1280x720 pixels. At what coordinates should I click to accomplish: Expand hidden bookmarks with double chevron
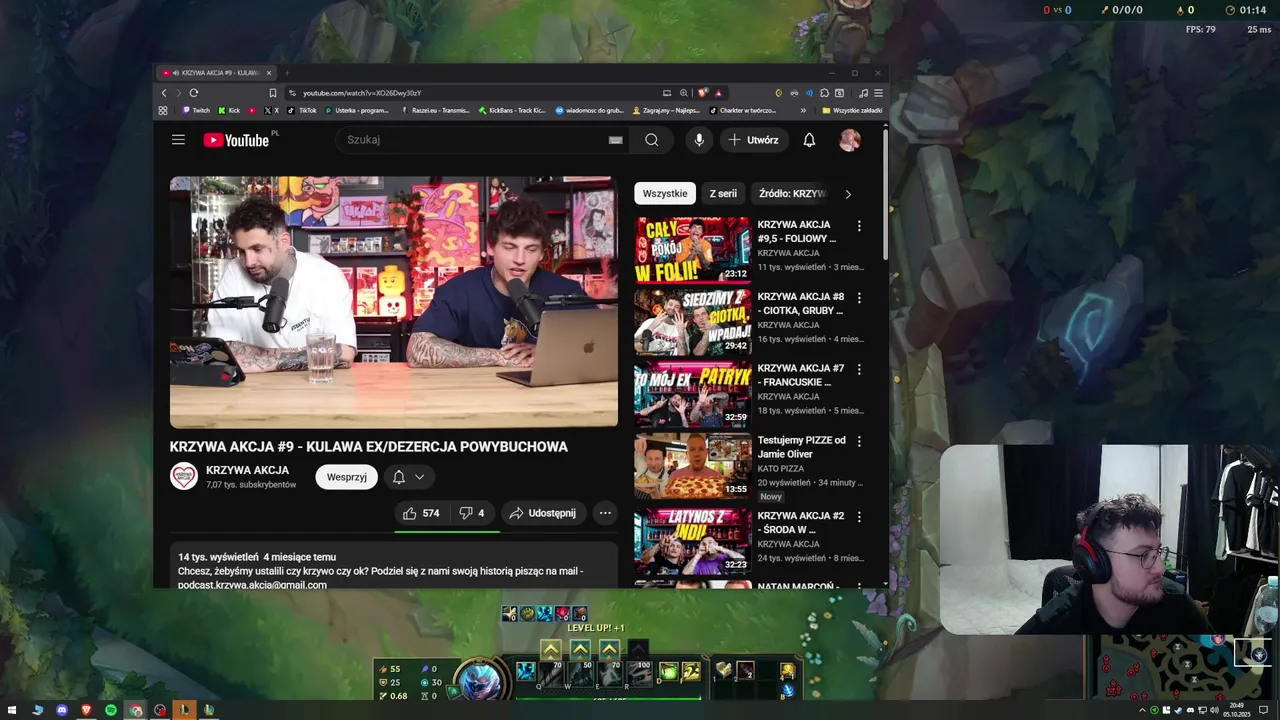point(803,110)
